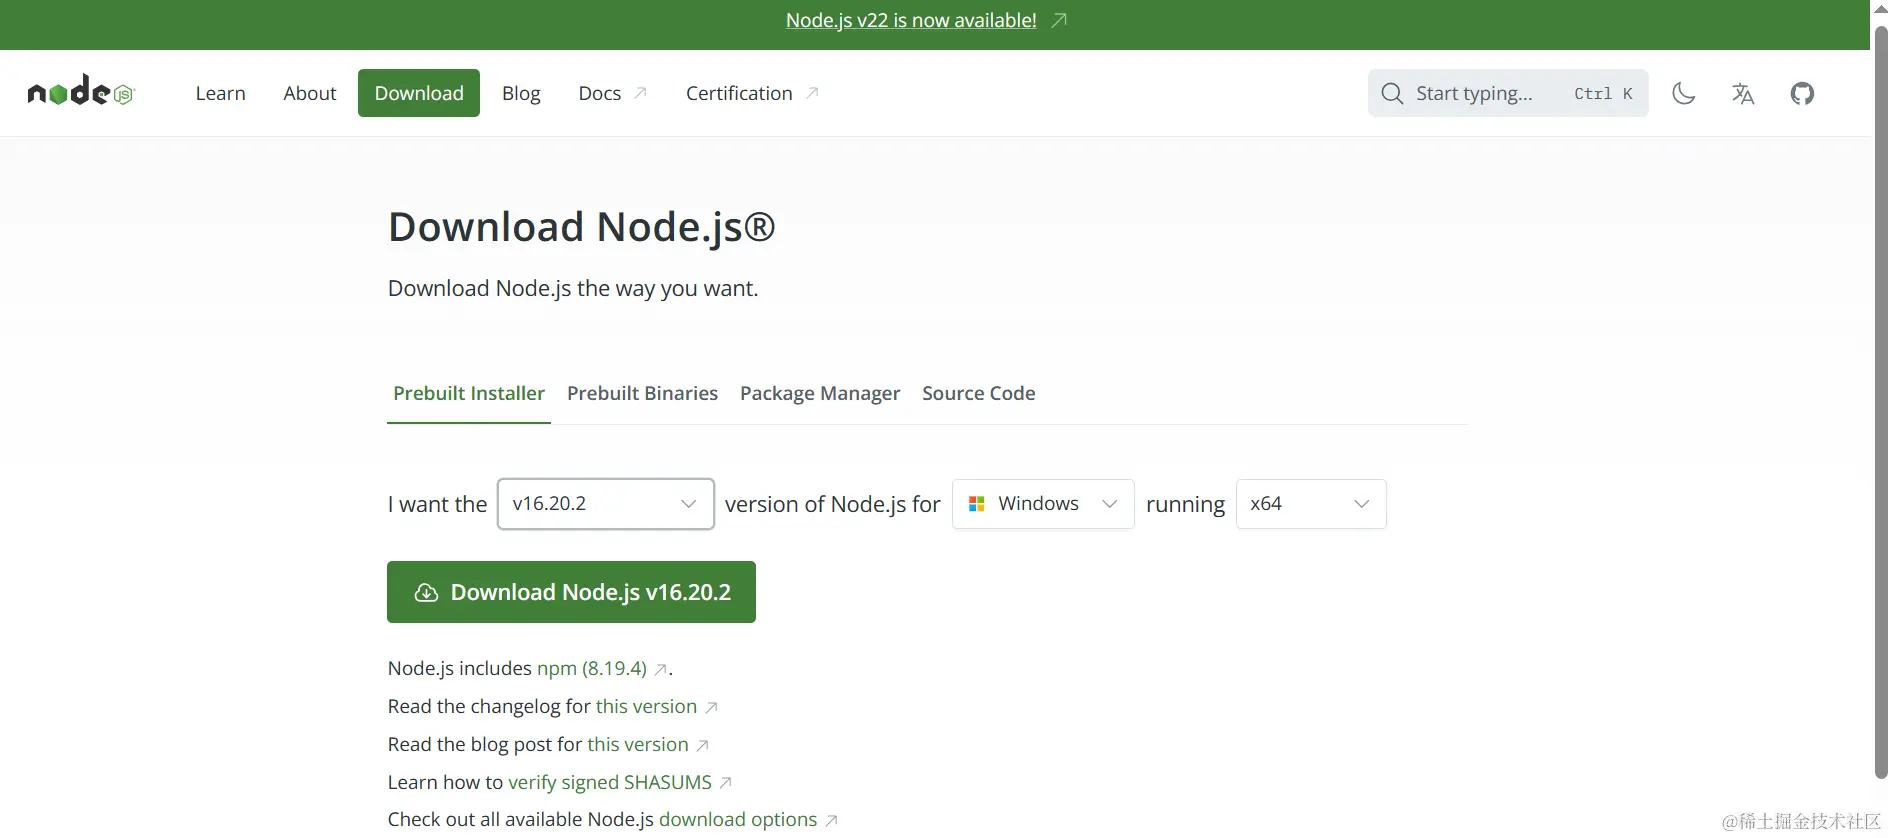The image size is (1888, 838).
Task: Open the About page
Action: point(310,93)
